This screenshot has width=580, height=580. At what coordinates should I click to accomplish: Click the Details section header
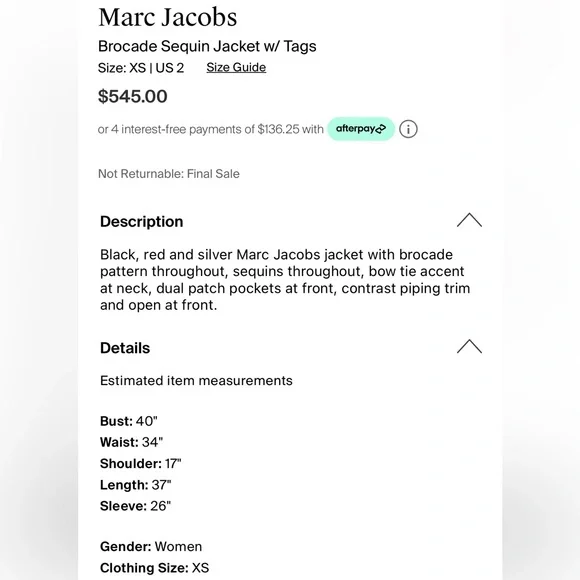[125, 348]
